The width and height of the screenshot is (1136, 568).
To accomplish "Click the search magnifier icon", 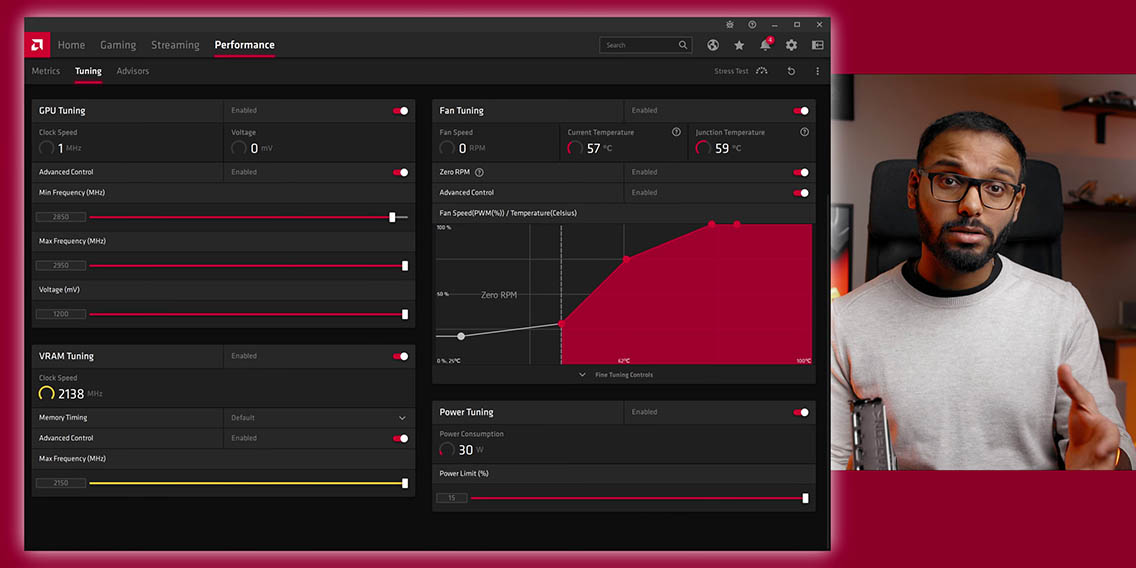I will [682, 45].
